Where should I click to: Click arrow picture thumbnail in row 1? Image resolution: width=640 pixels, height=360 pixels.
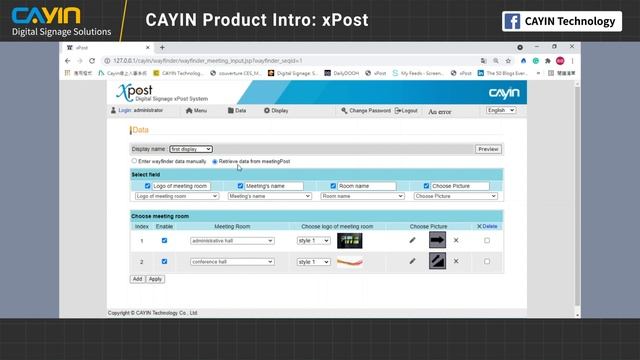click(437, 240)
